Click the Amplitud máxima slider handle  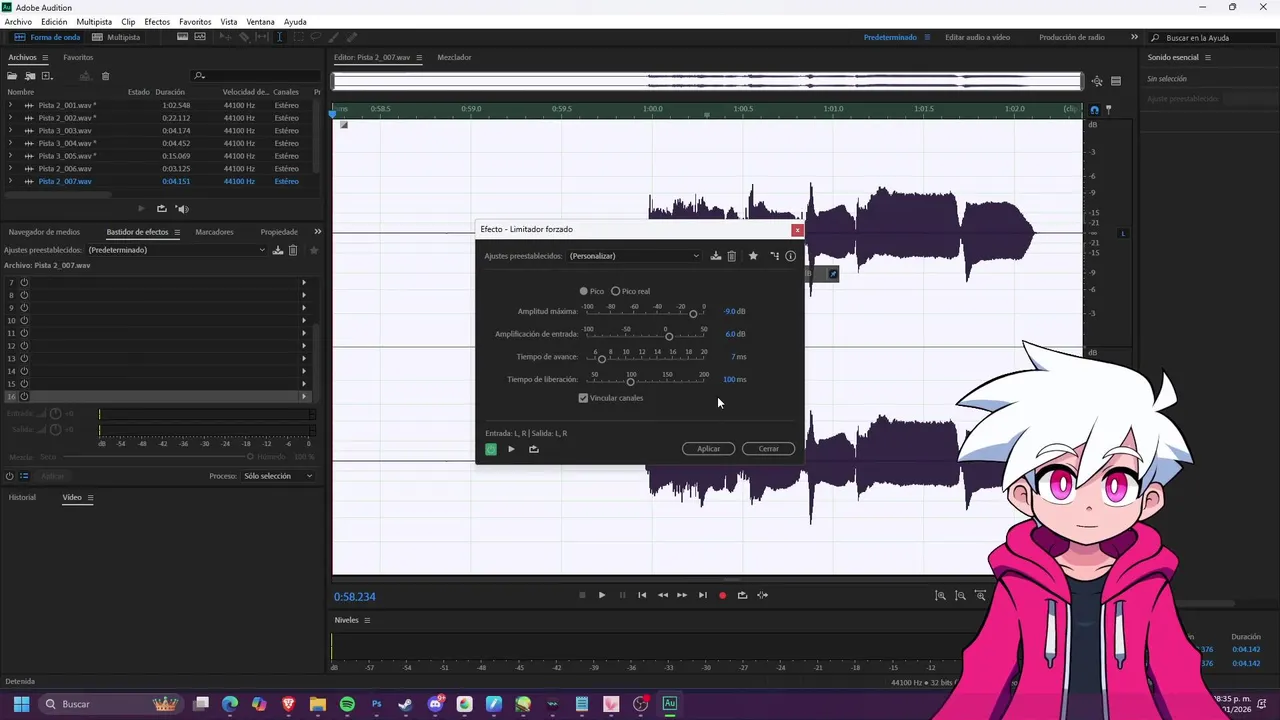pyautogui.click(x=693, y=314)
